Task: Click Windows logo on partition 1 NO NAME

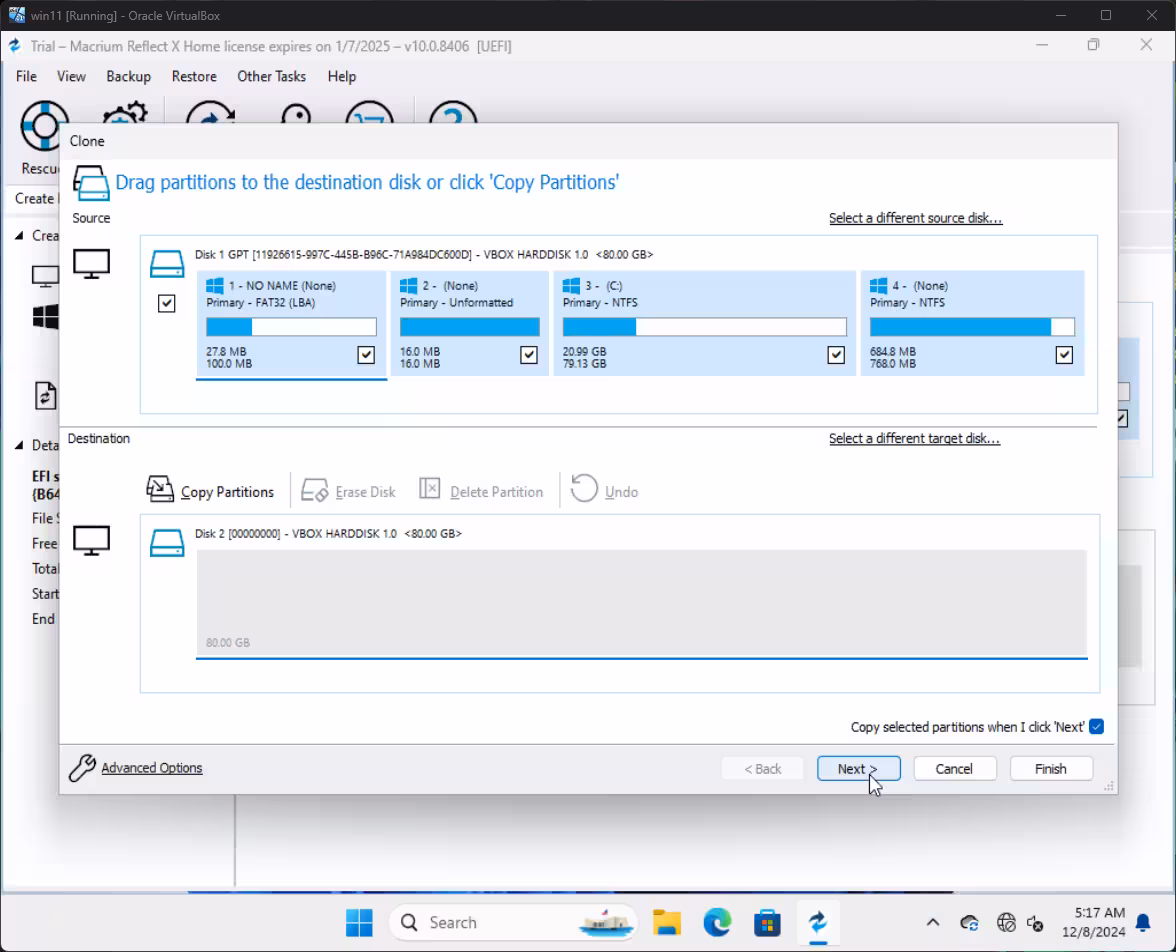Action: click(x=214, y=286)
